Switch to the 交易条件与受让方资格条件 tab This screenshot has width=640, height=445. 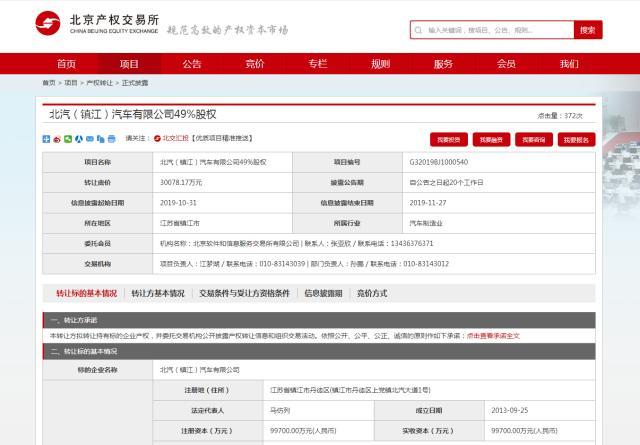pyautogui.click(x=244, y=294)
